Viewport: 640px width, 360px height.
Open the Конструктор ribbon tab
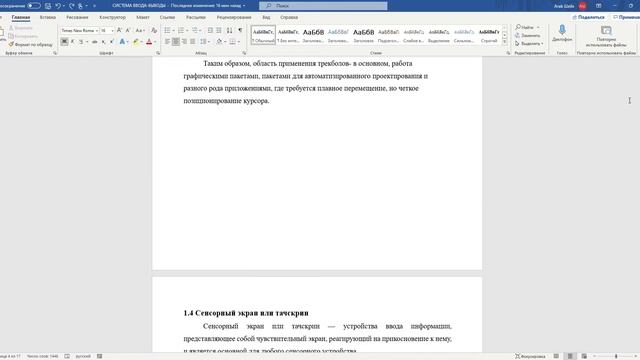[113, 18]
